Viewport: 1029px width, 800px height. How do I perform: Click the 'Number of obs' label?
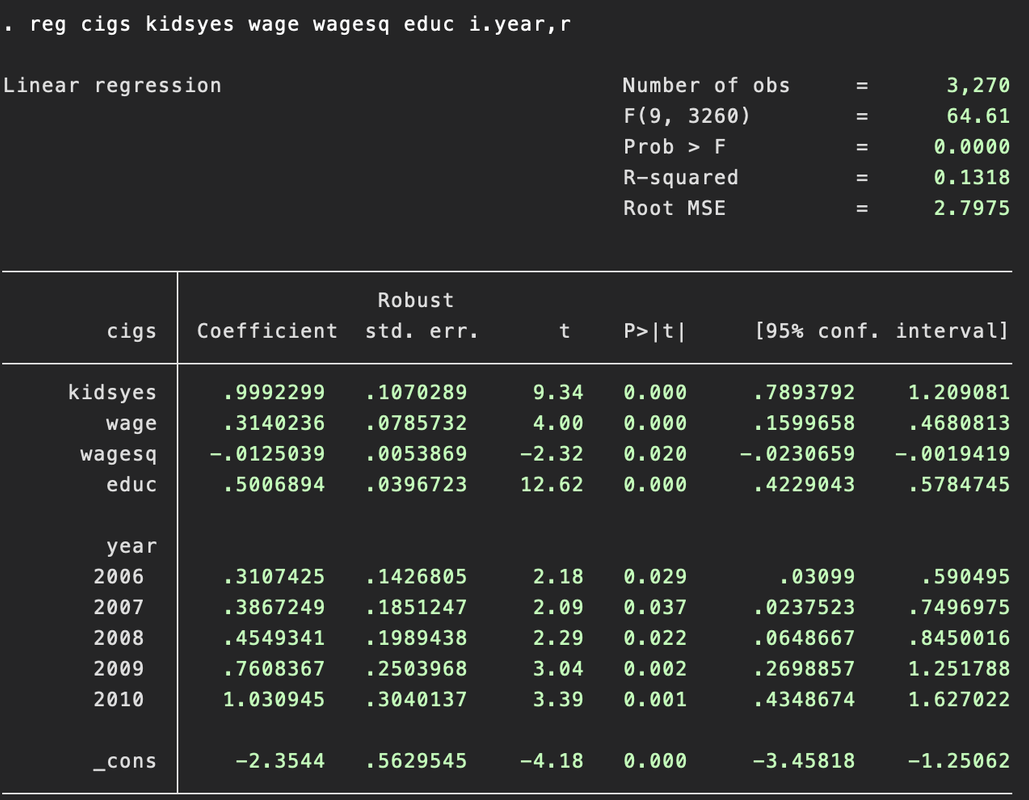tap(706, 85)
